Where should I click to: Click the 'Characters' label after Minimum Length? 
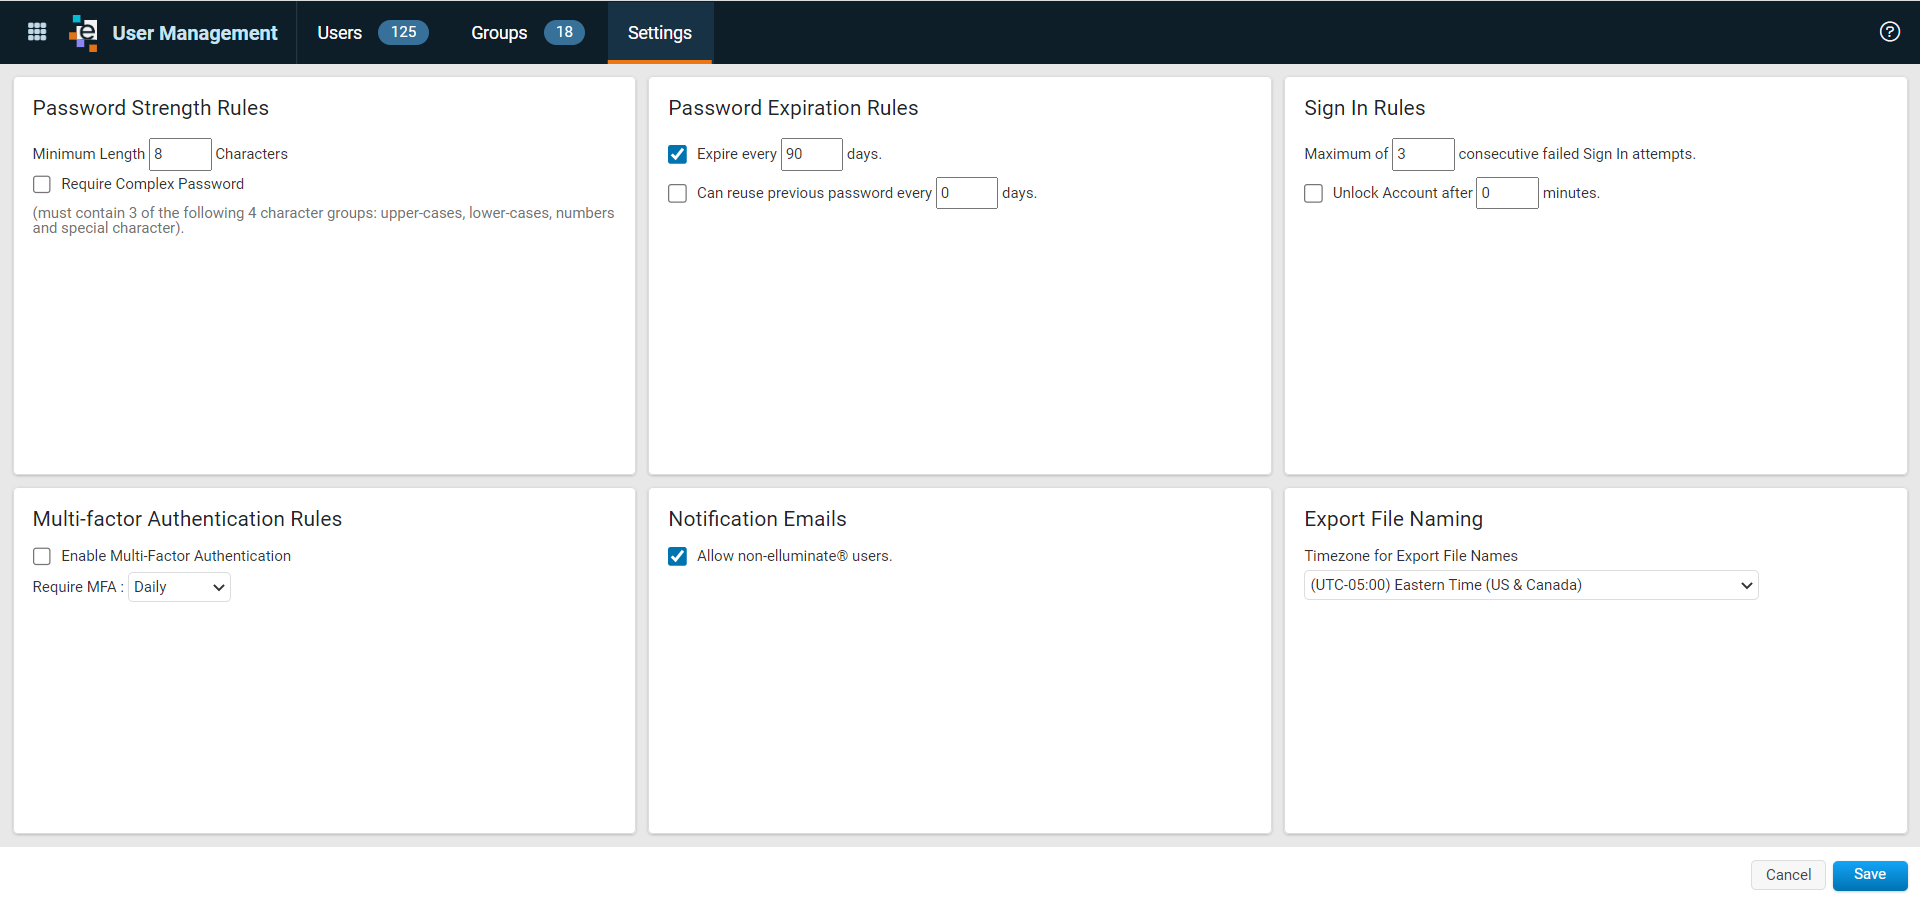pos(252,154)
